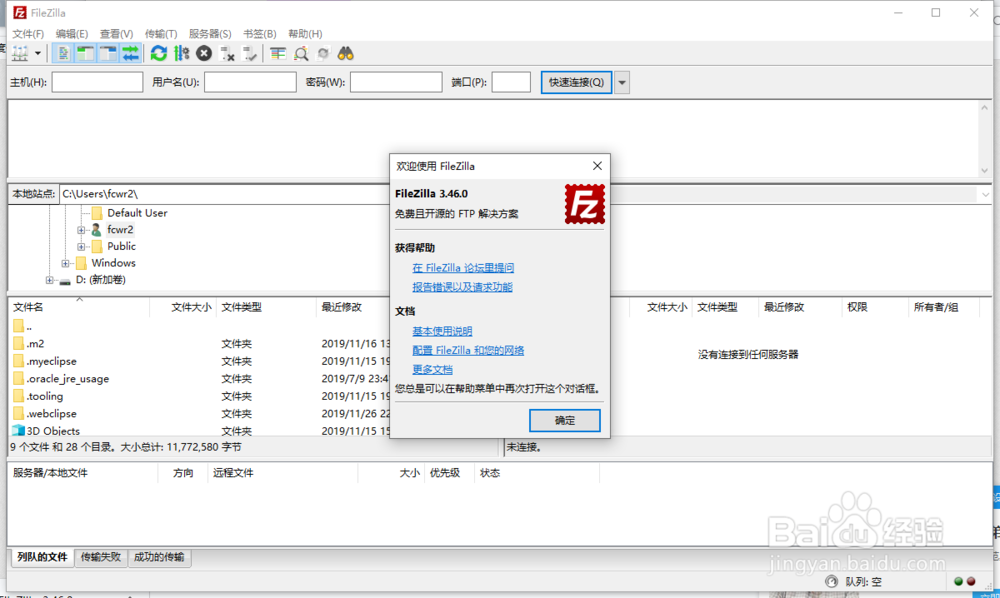Toggle transfer queue display icon

pos(131,54)
